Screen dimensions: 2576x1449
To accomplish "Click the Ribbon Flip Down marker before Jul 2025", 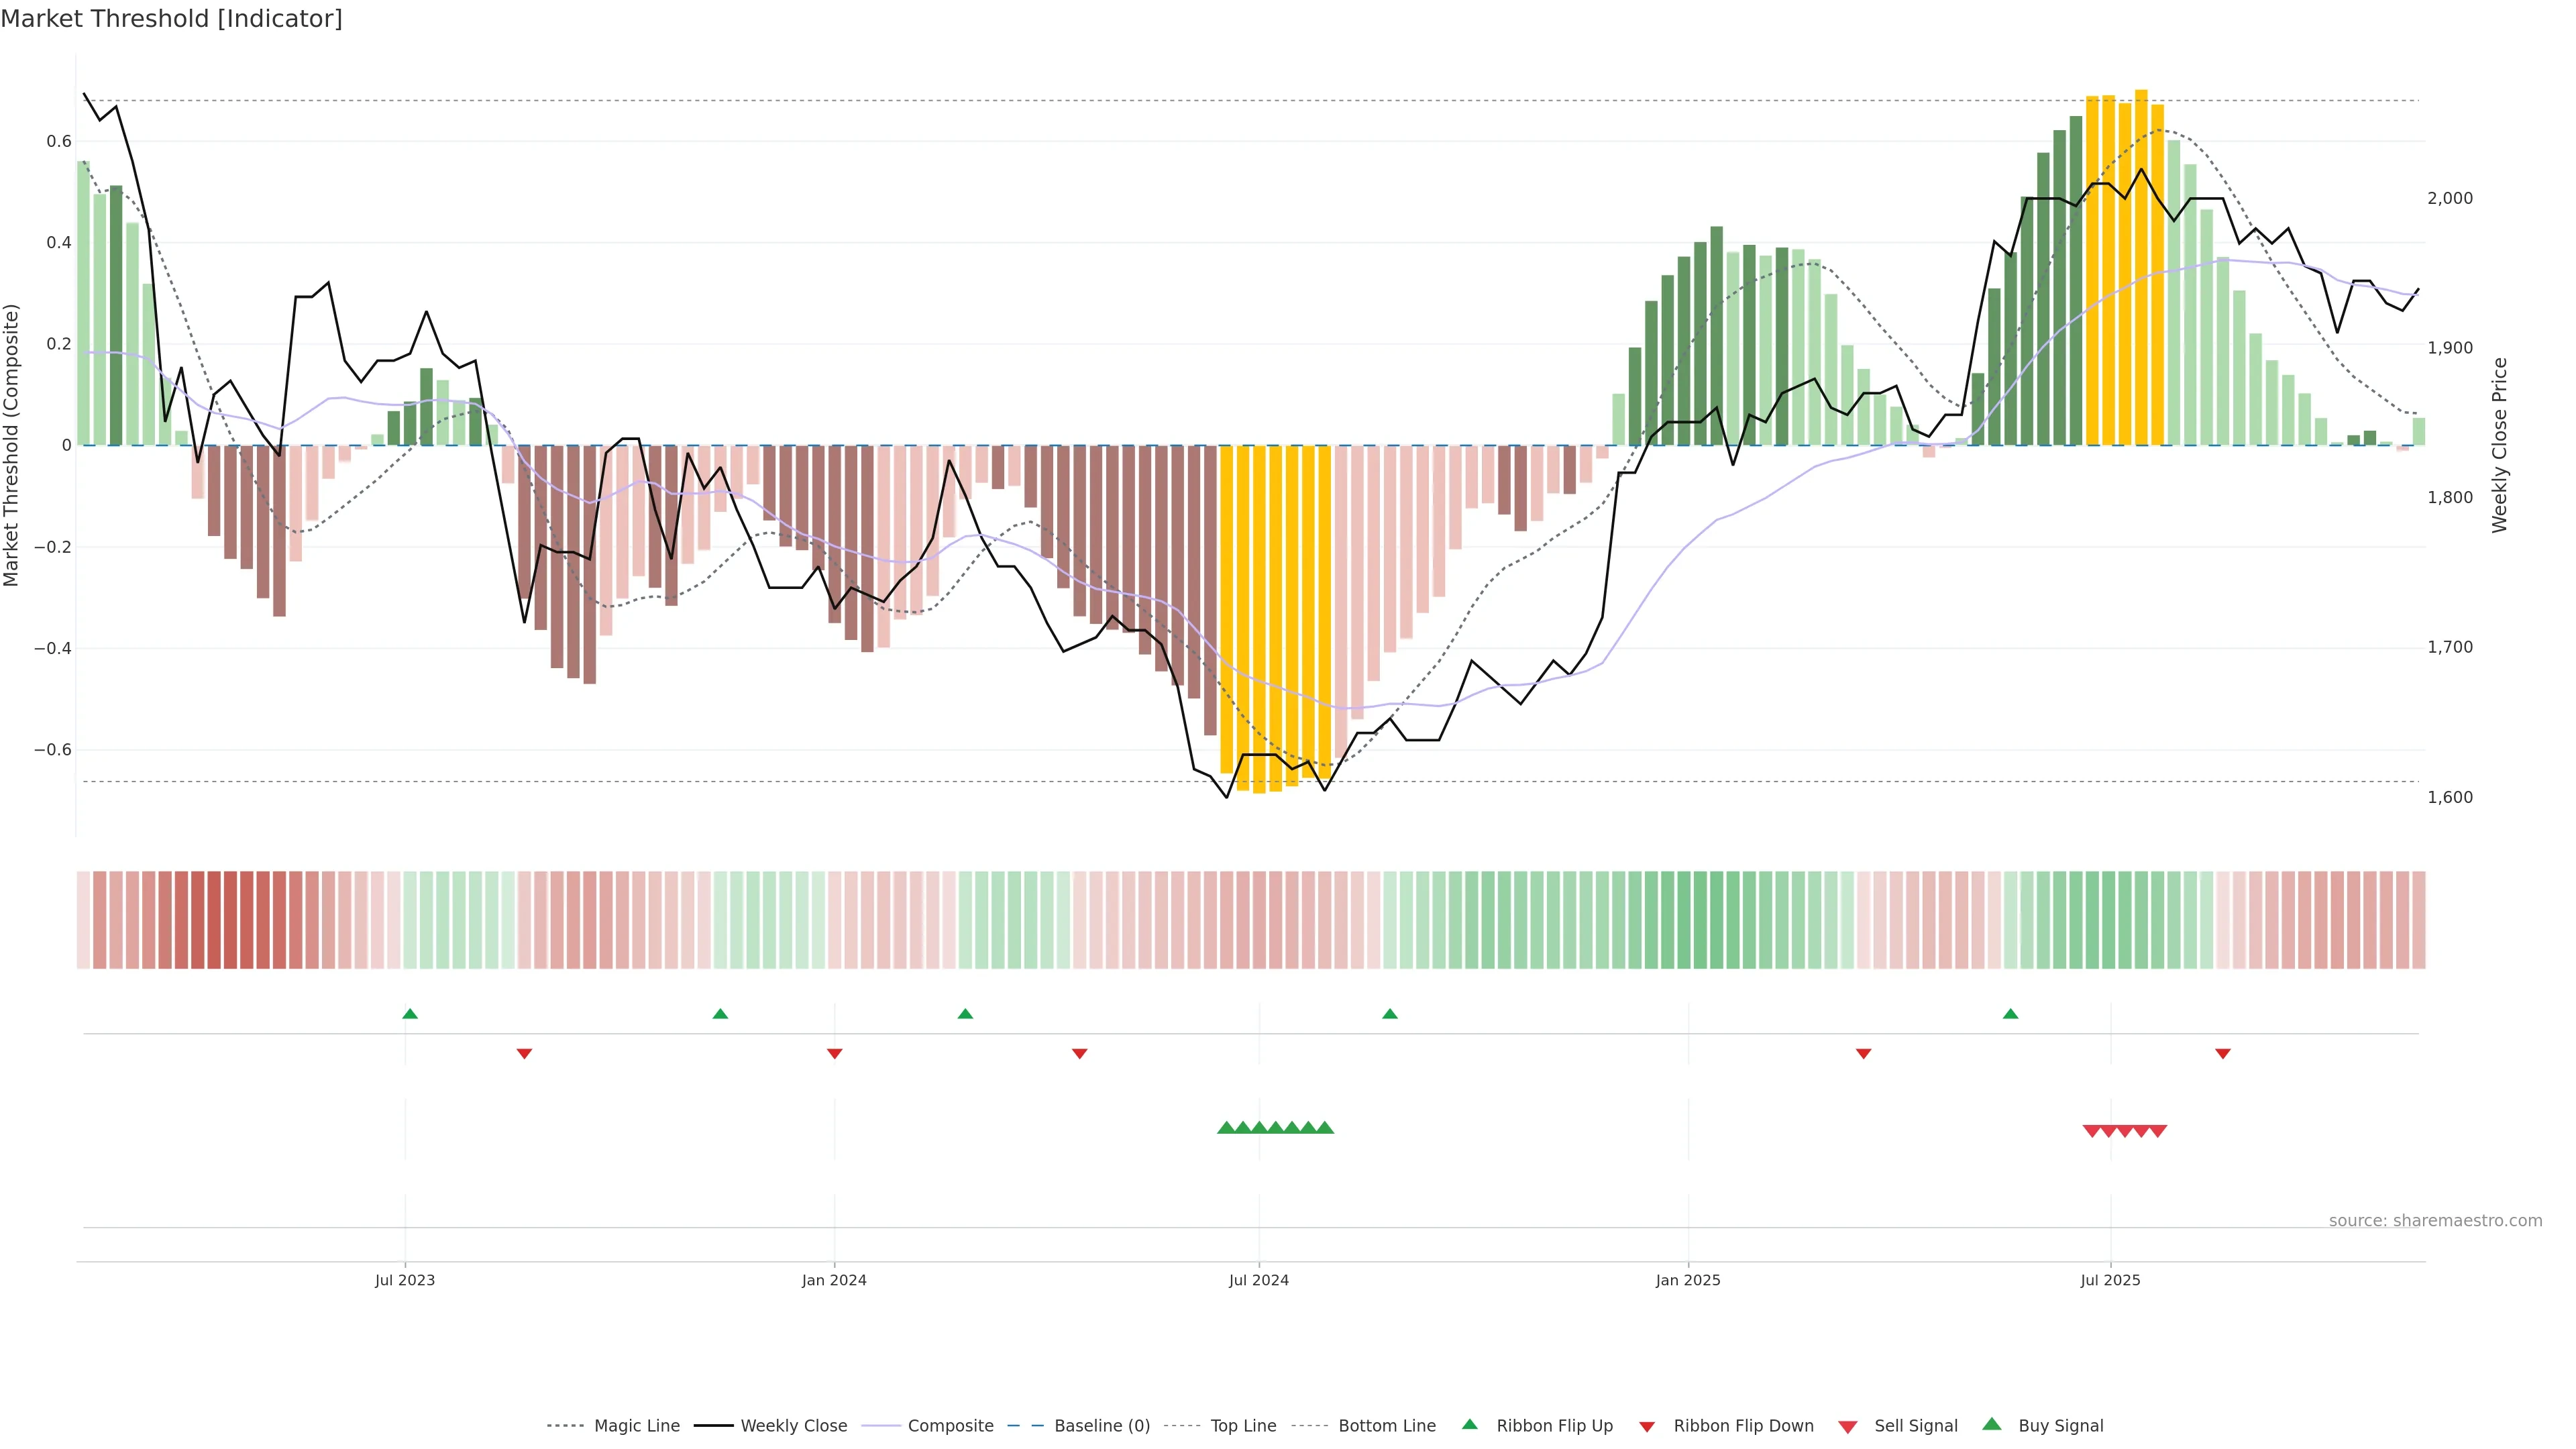I will (1863, 1053).
